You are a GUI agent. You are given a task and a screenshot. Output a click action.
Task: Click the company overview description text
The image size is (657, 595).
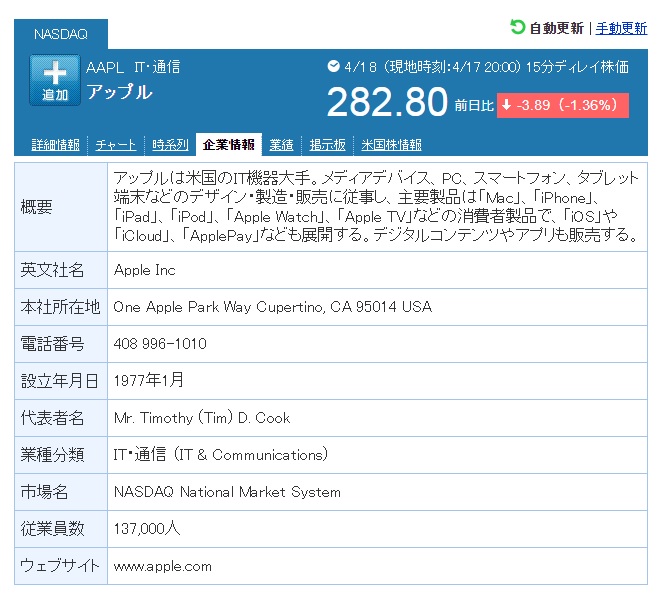376,207
